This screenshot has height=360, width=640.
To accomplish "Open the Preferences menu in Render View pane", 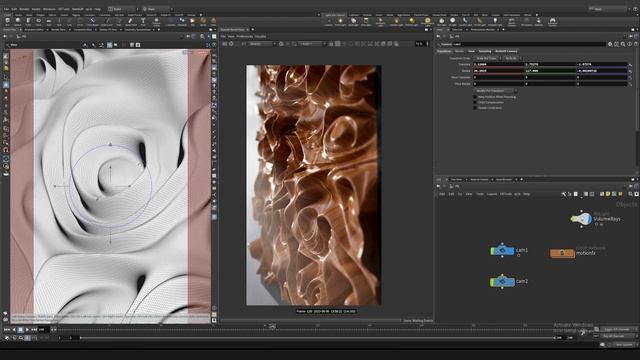I will [244, 36].
